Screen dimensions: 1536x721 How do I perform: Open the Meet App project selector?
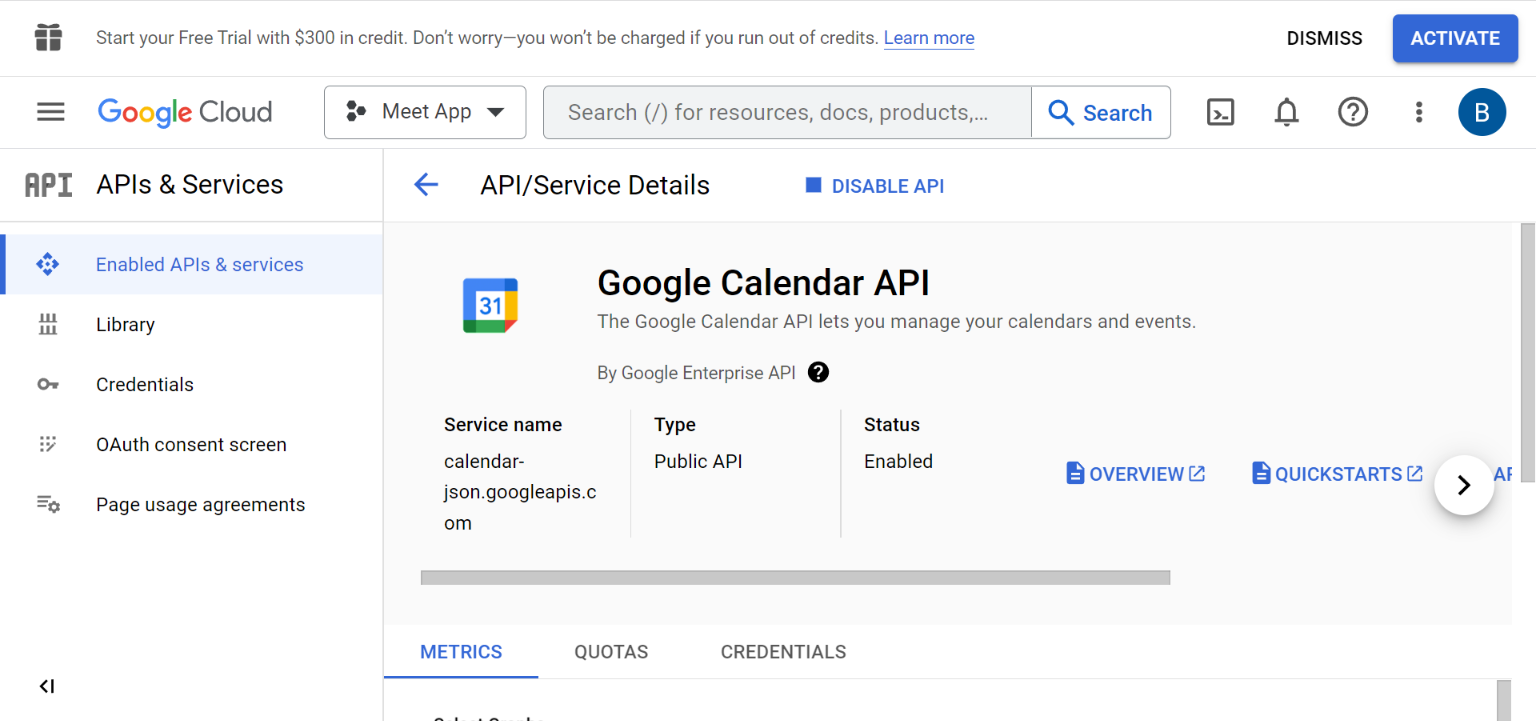425,112
